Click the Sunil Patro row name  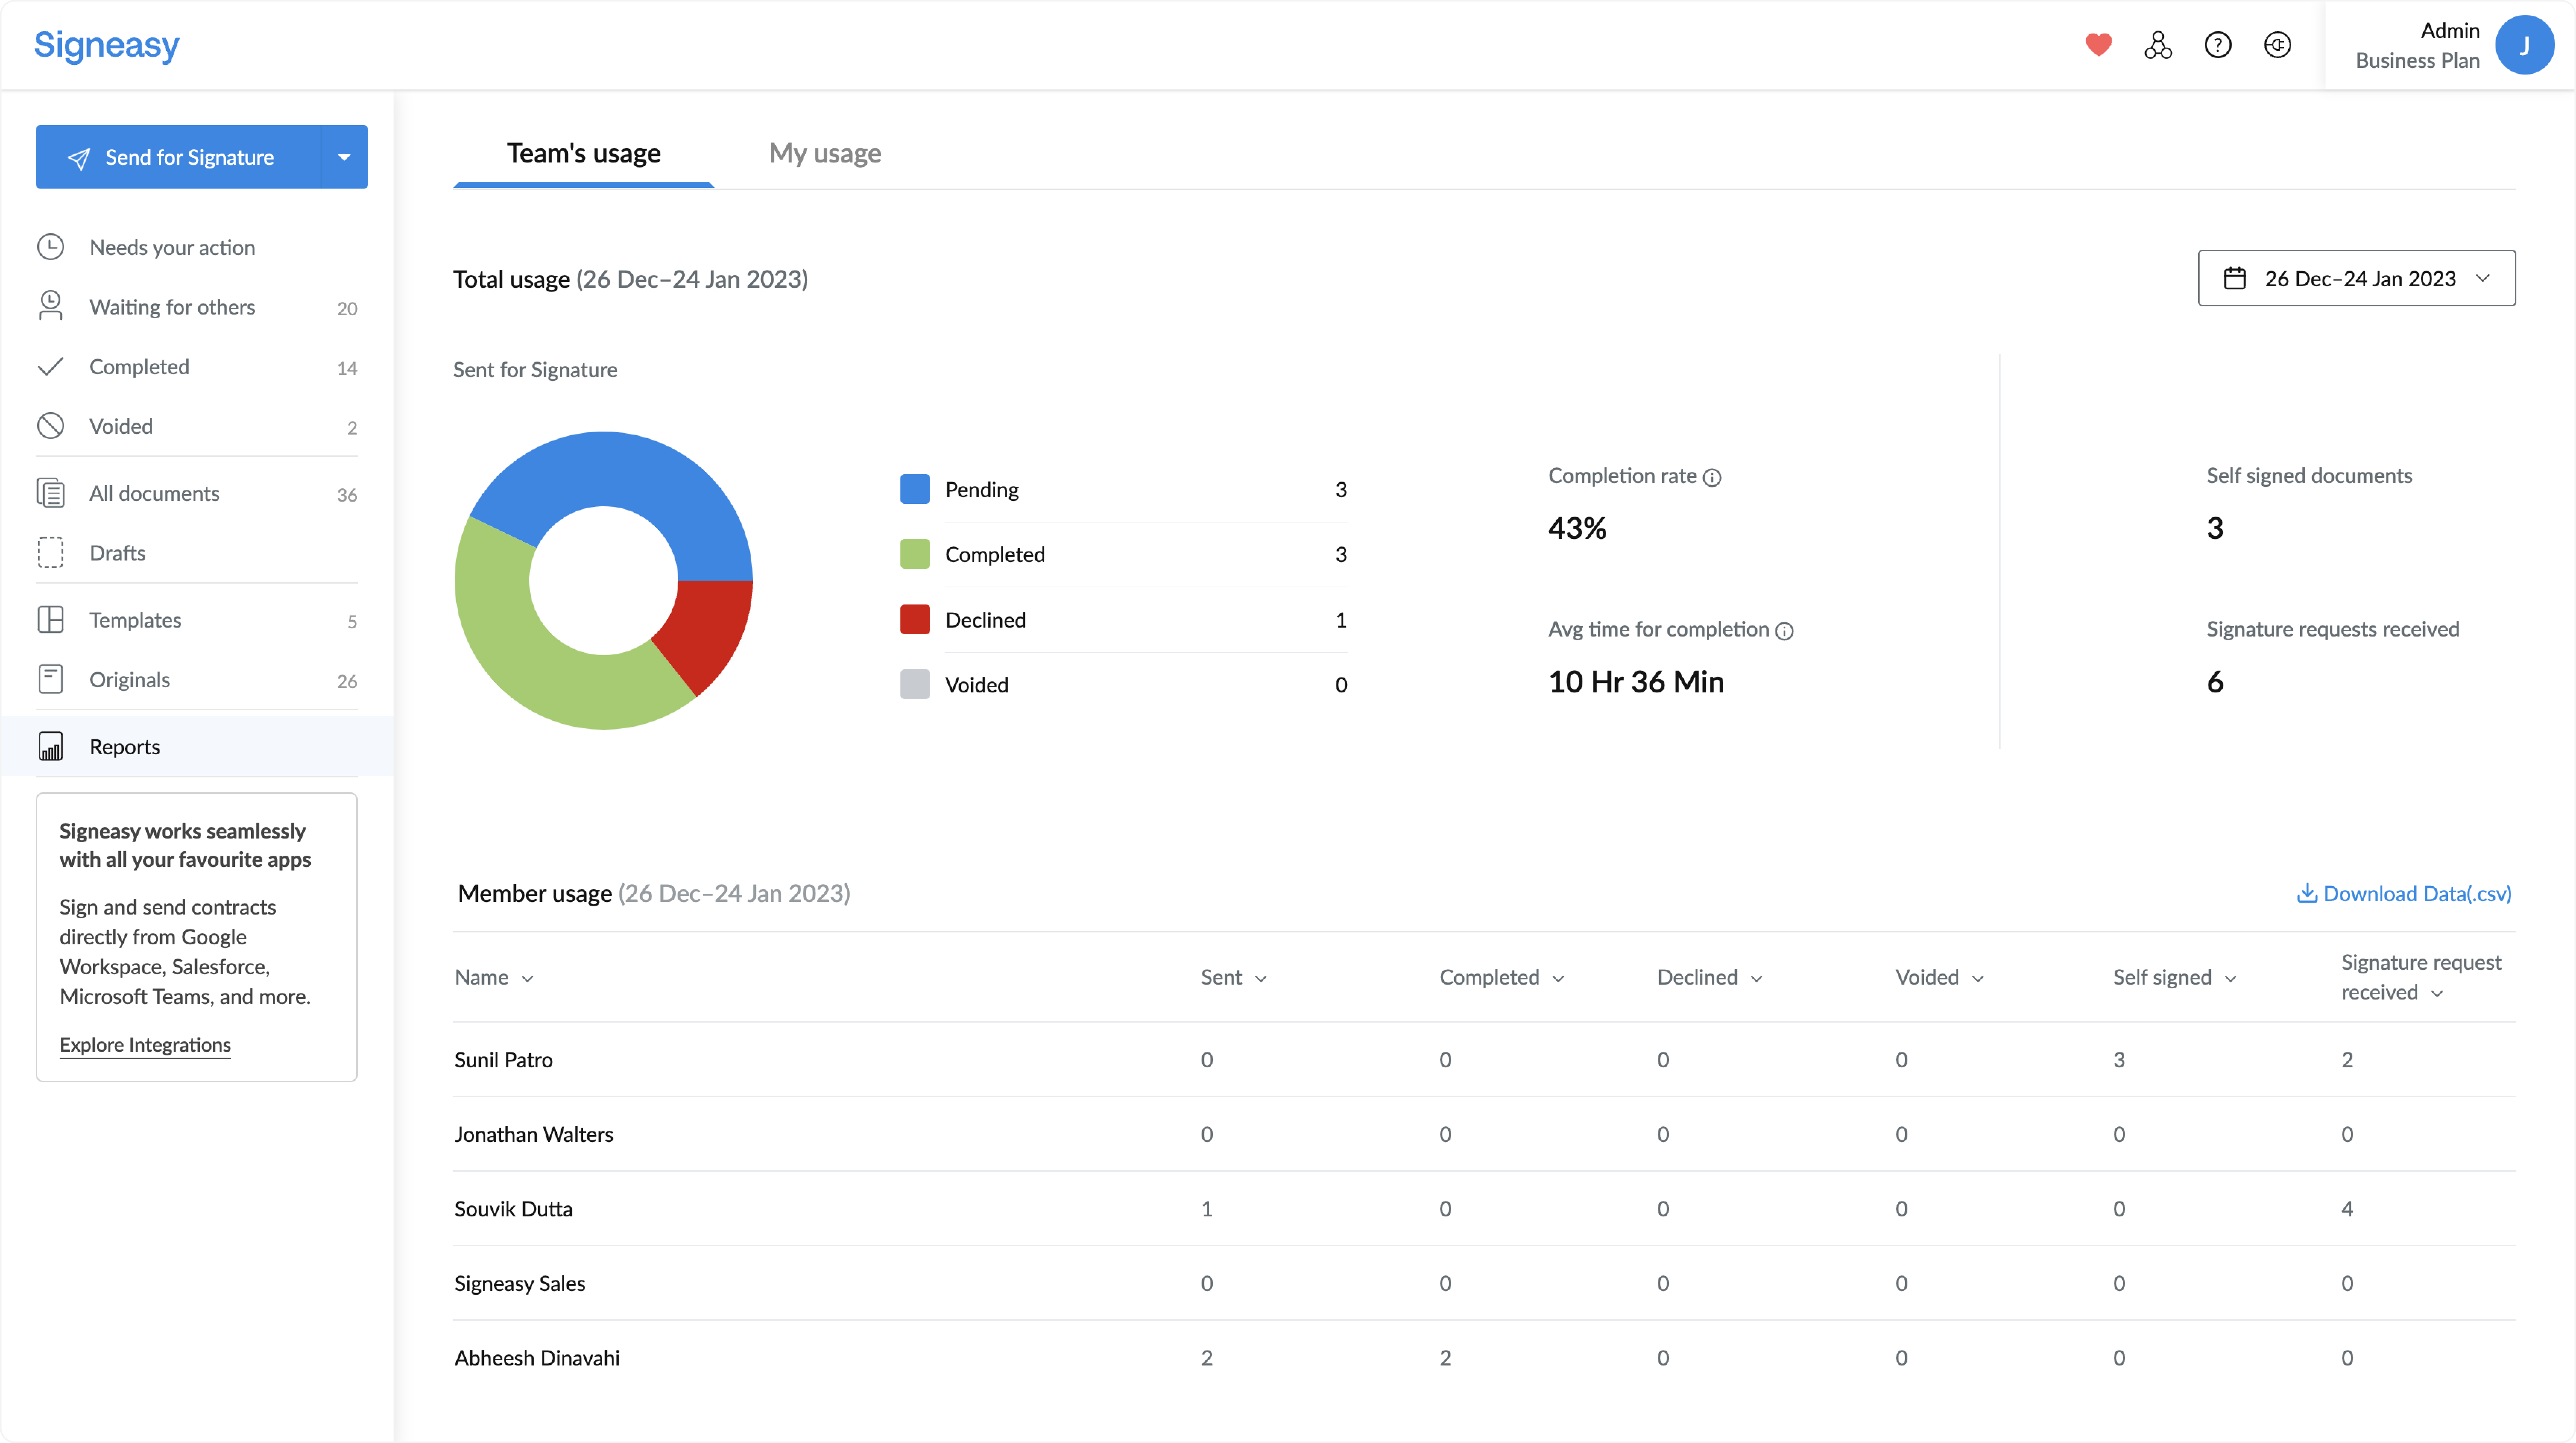(x=503, y=1060)
